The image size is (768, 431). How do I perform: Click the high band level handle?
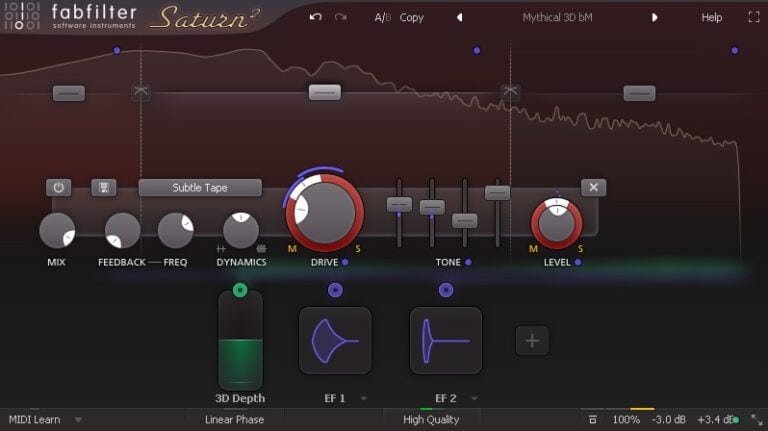[x=639, y=93]
